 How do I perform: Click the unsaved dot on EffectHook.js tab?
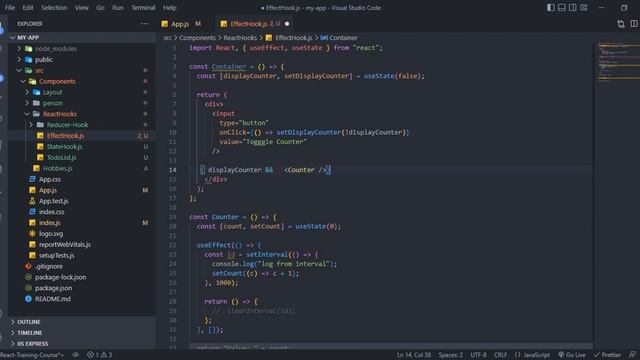pyautogui.click(x=287, y=24)
